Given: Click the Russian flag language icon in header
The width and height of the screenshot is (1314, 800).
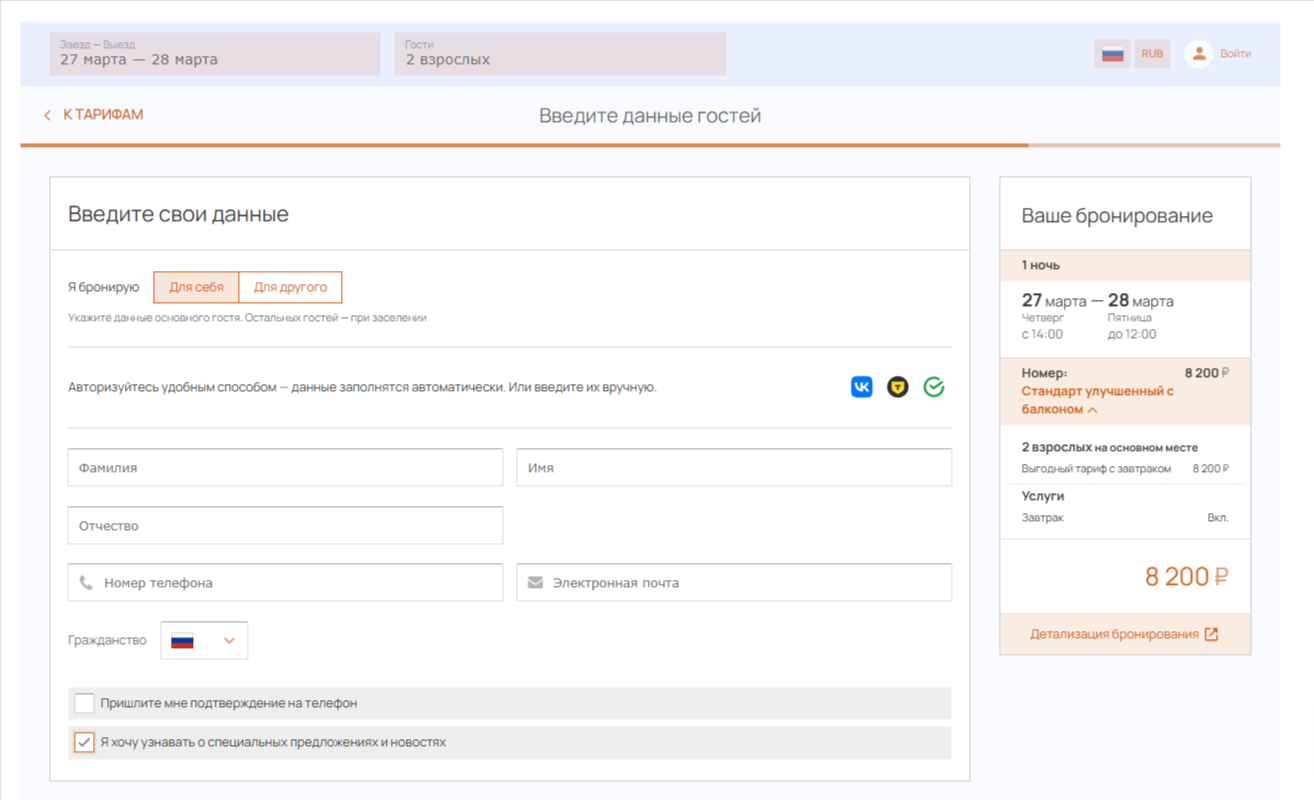Looking at the screenshot, I should click(x=1112, y=54).
